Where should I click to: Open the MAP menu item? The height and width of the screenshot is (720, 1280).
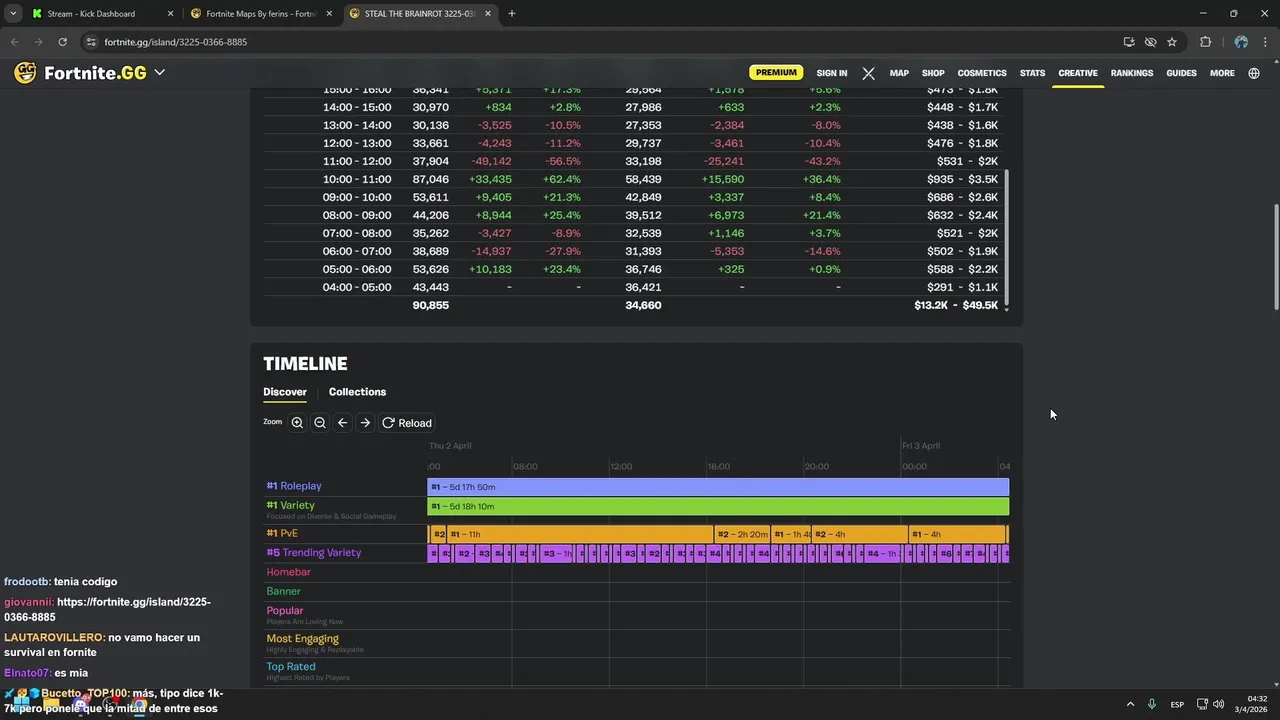[899, 73]
